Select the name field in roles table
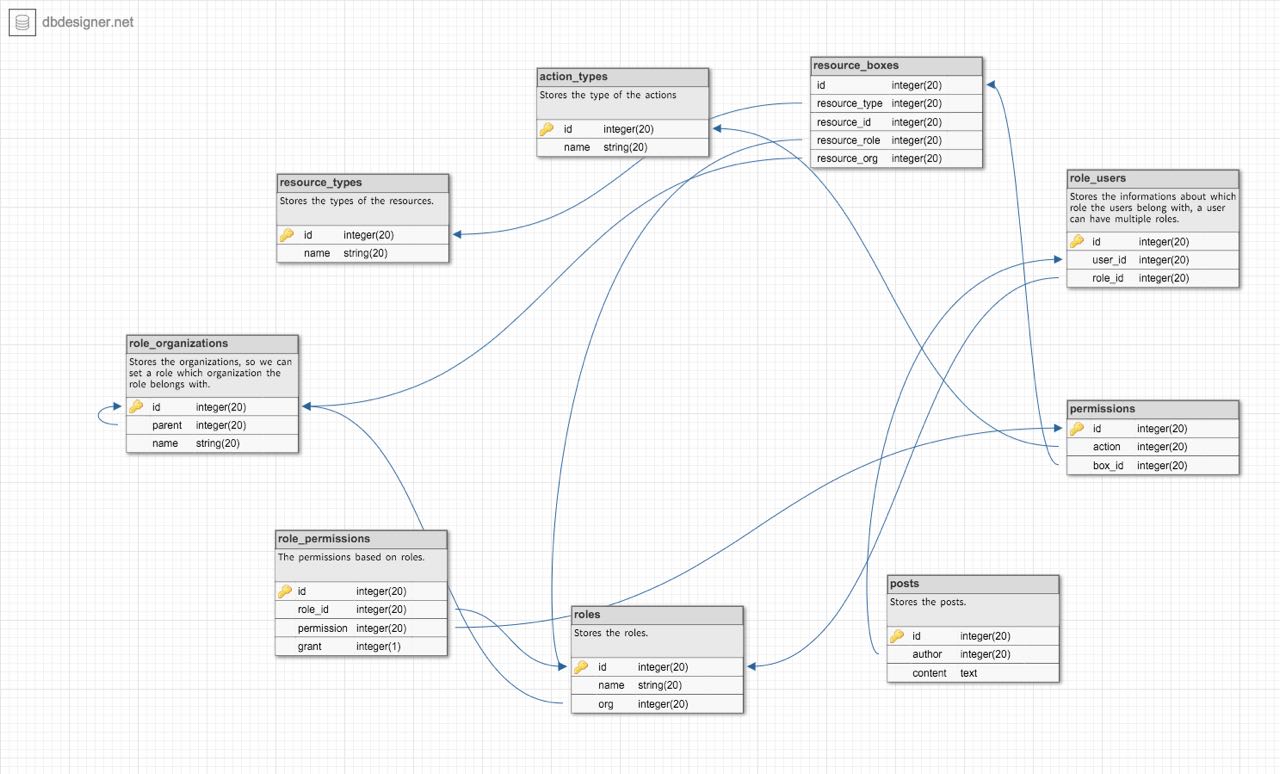Image resolution: width=1280 pixels, height=774 pixels. [x=657, y=685]
